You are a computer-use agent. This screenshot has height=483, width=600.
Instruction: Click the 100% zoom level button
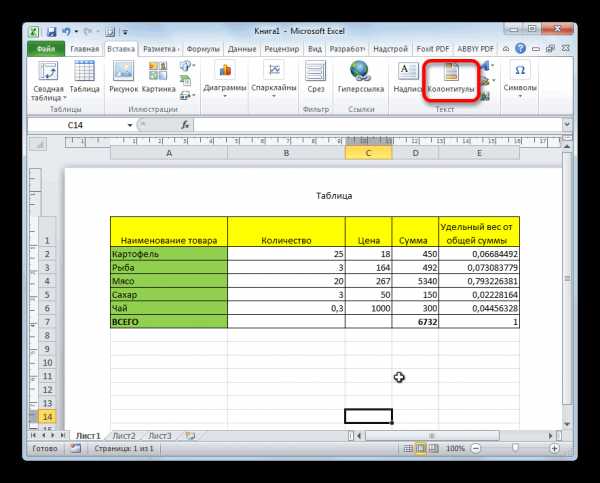pos(455,448)
